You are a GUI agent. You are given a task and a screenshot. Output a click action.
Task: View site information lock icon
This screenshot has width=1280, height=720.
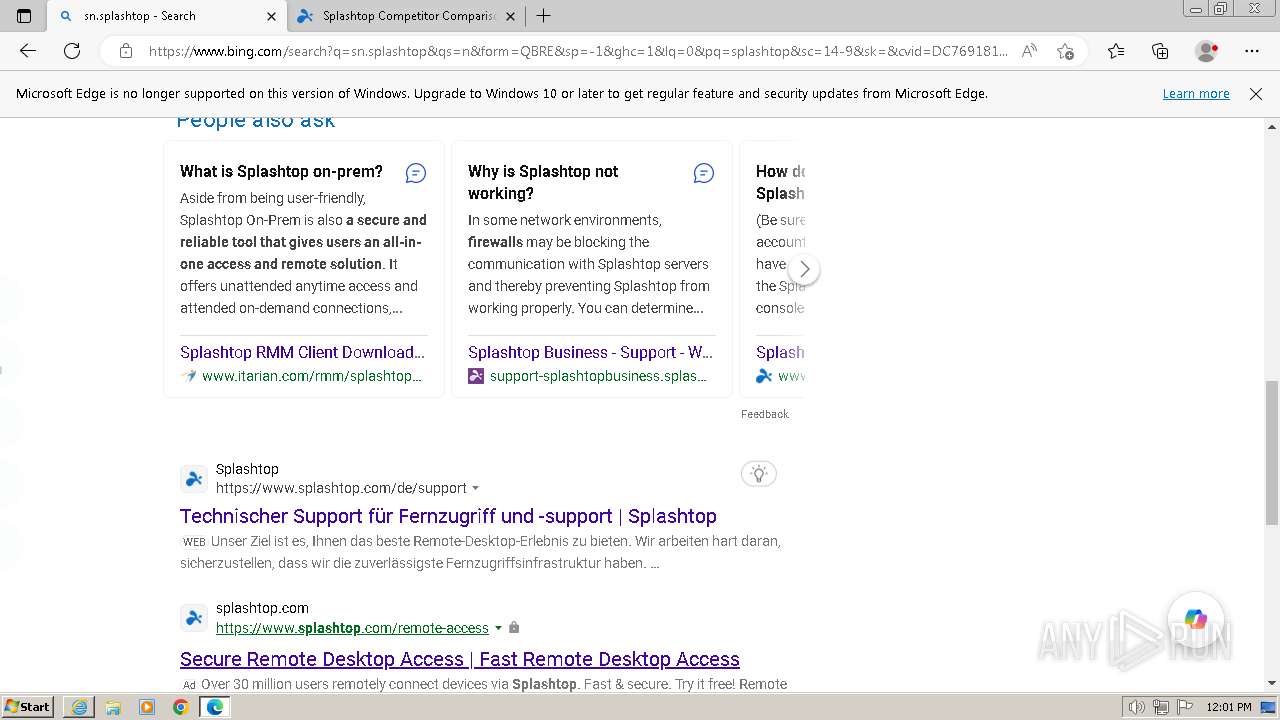tap(126, 51)
